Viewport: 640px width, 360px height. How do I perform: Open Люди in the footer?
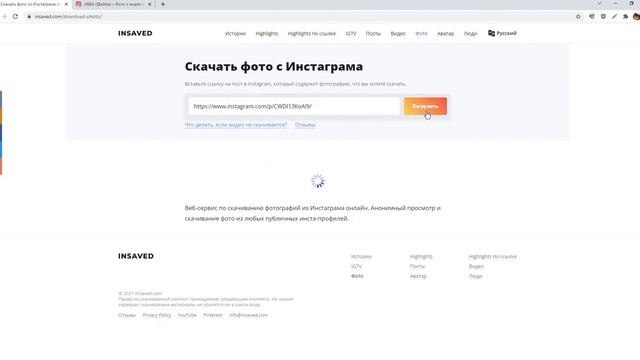475,276
